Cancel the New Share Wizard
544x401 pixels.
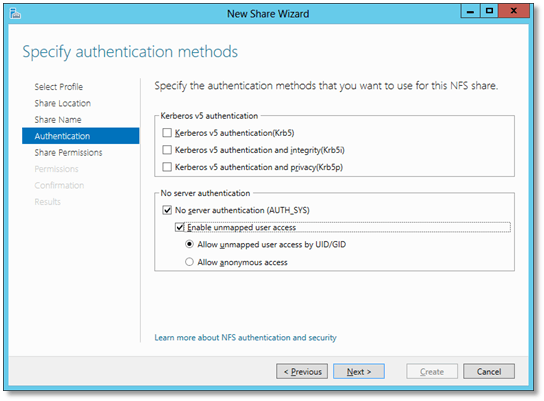[489, 372]
